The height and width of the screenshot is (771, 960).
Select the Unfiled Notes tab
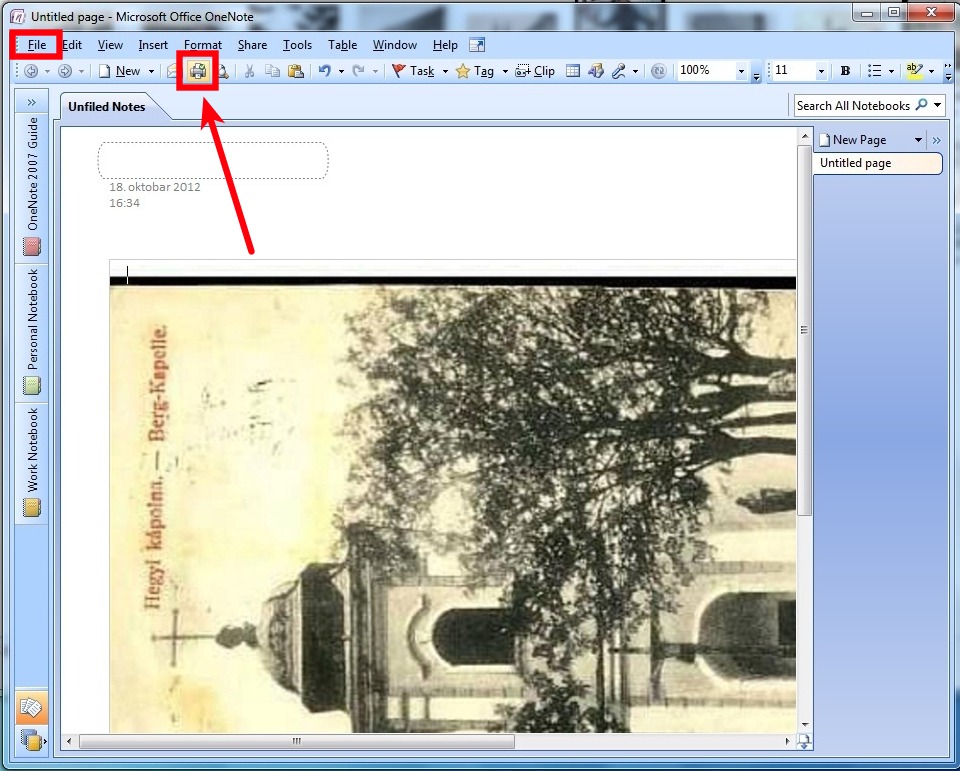coord(107,107)
